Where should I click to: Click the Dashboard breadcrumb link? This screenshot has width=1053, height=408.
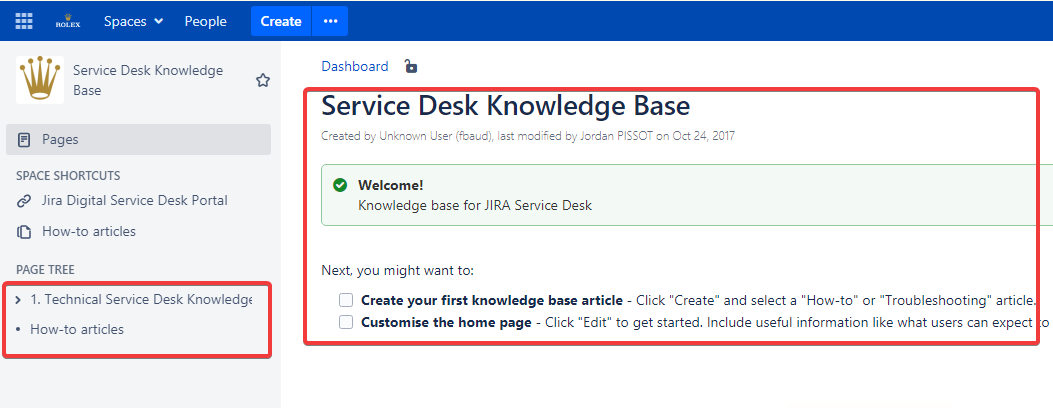click(355, 66)
